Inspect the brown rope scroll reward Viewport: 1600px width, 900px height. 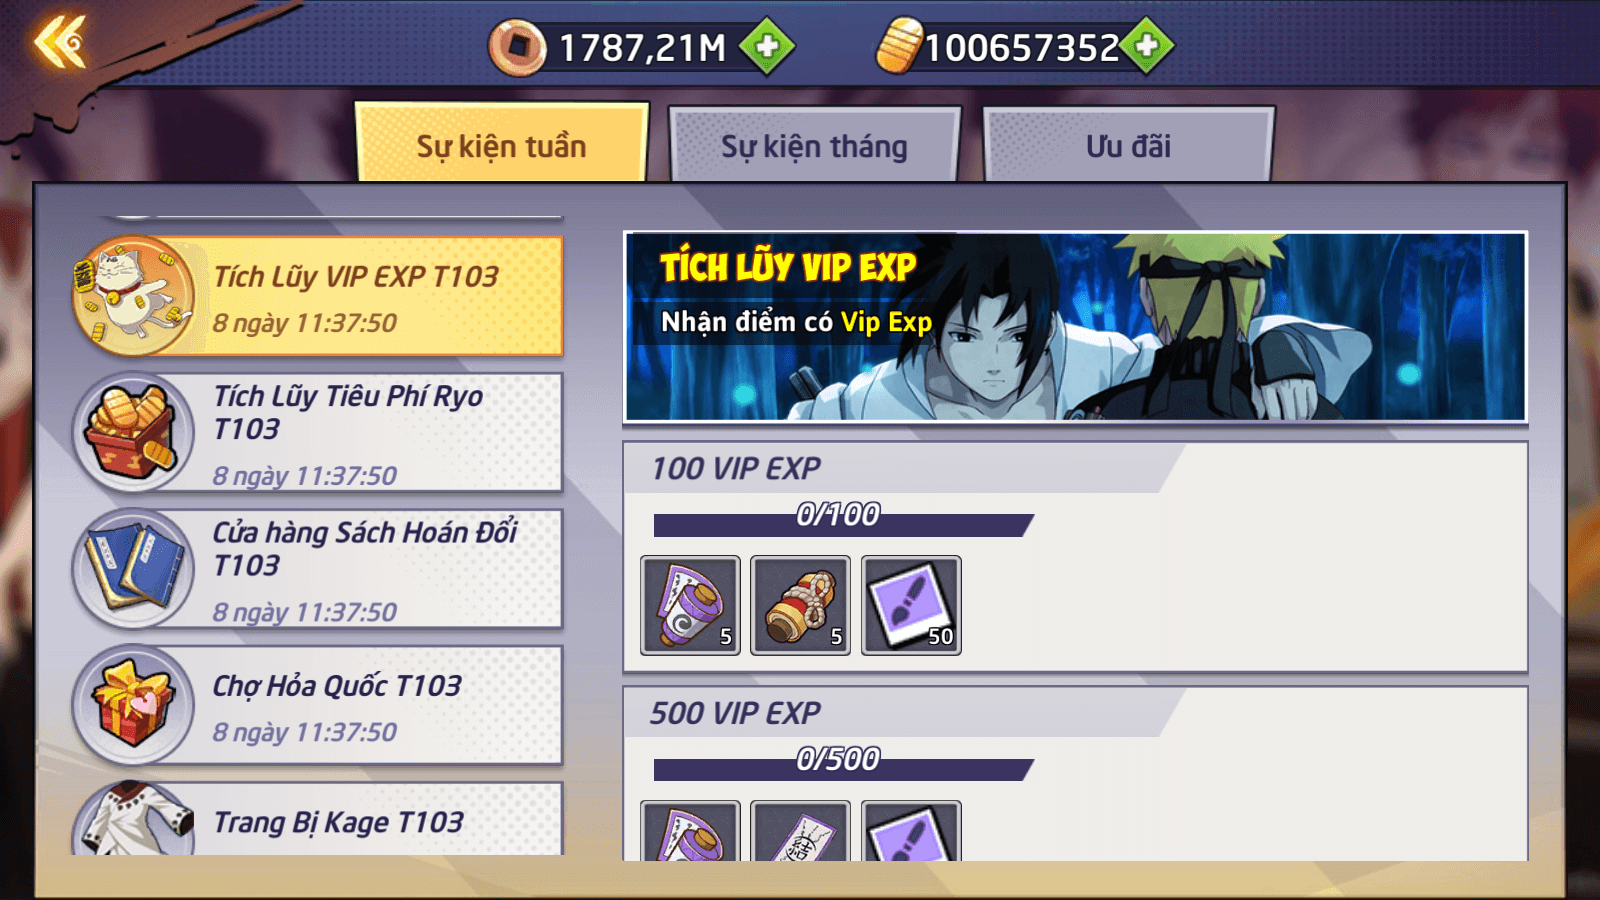click(x=800, y=605)
